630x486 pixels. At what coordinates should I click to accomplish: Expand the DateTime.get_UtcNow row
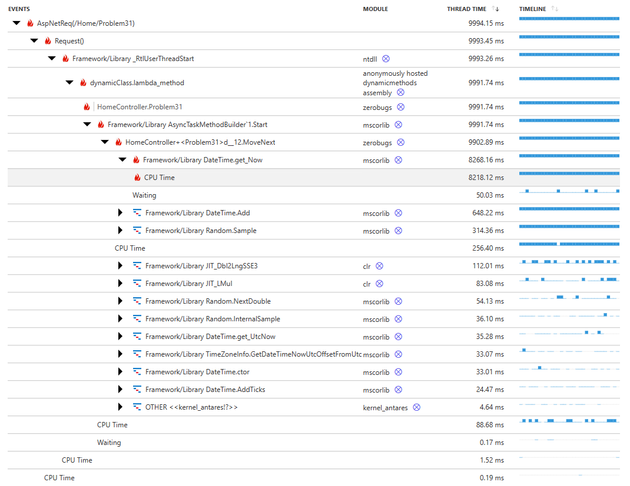click(x=120, y=336)
